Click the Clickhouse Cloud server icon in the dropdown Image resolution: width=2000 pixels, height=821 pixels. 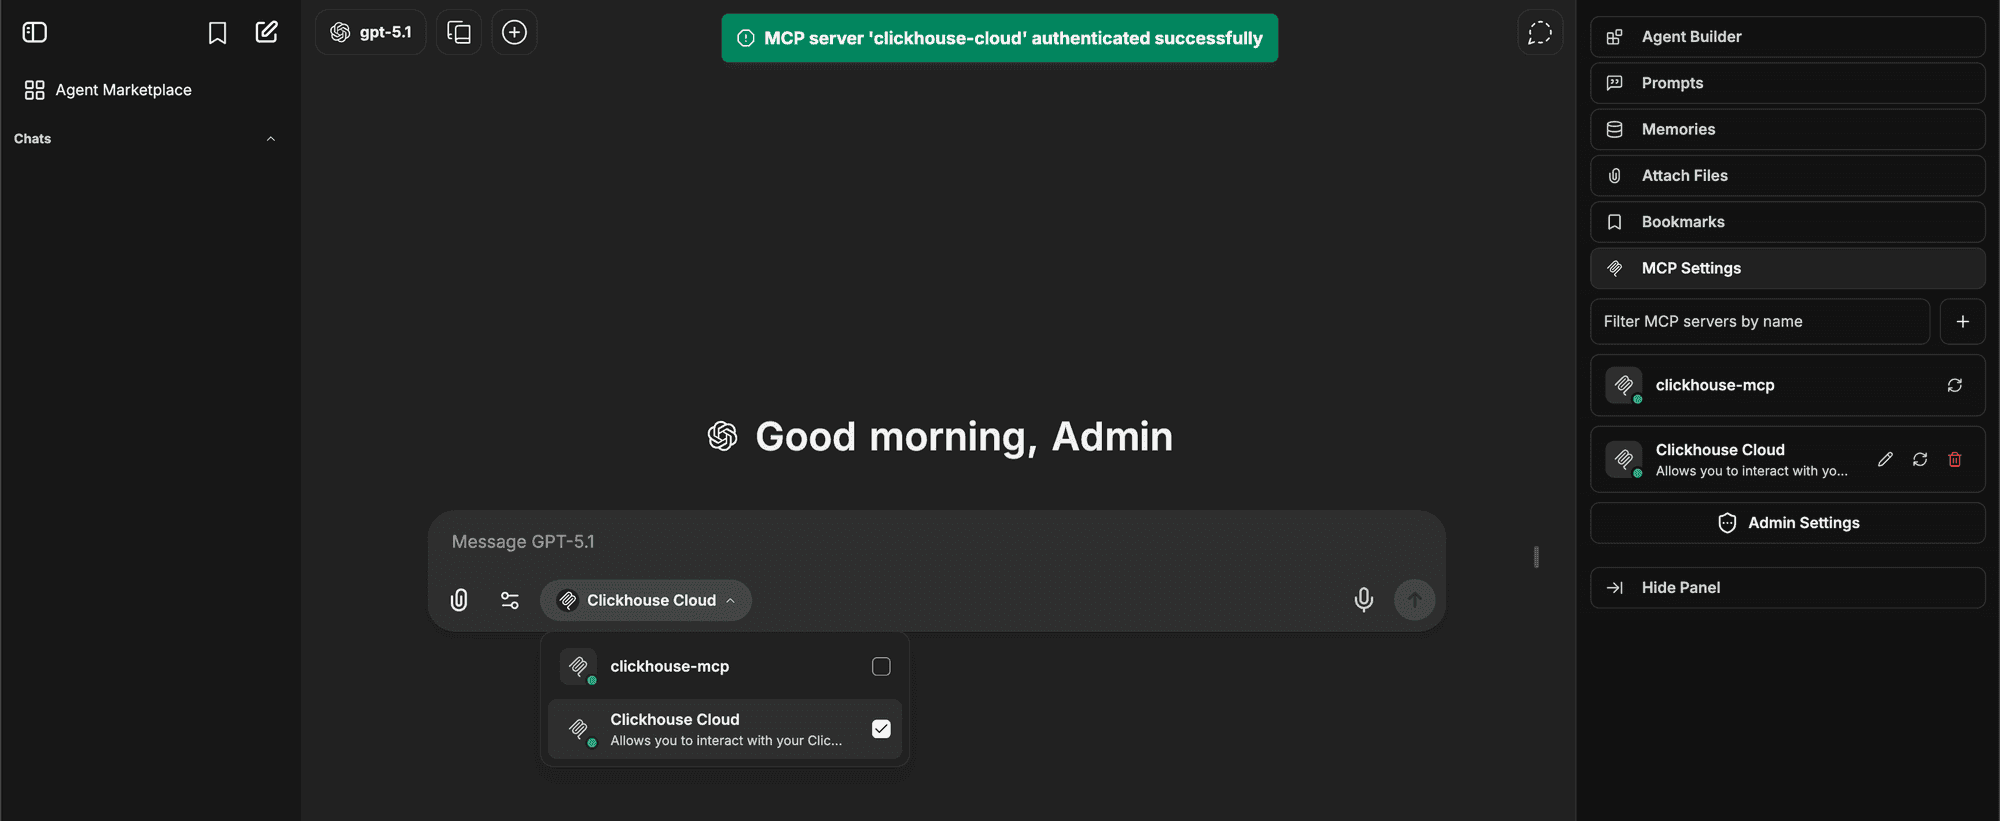pos(578,729)
